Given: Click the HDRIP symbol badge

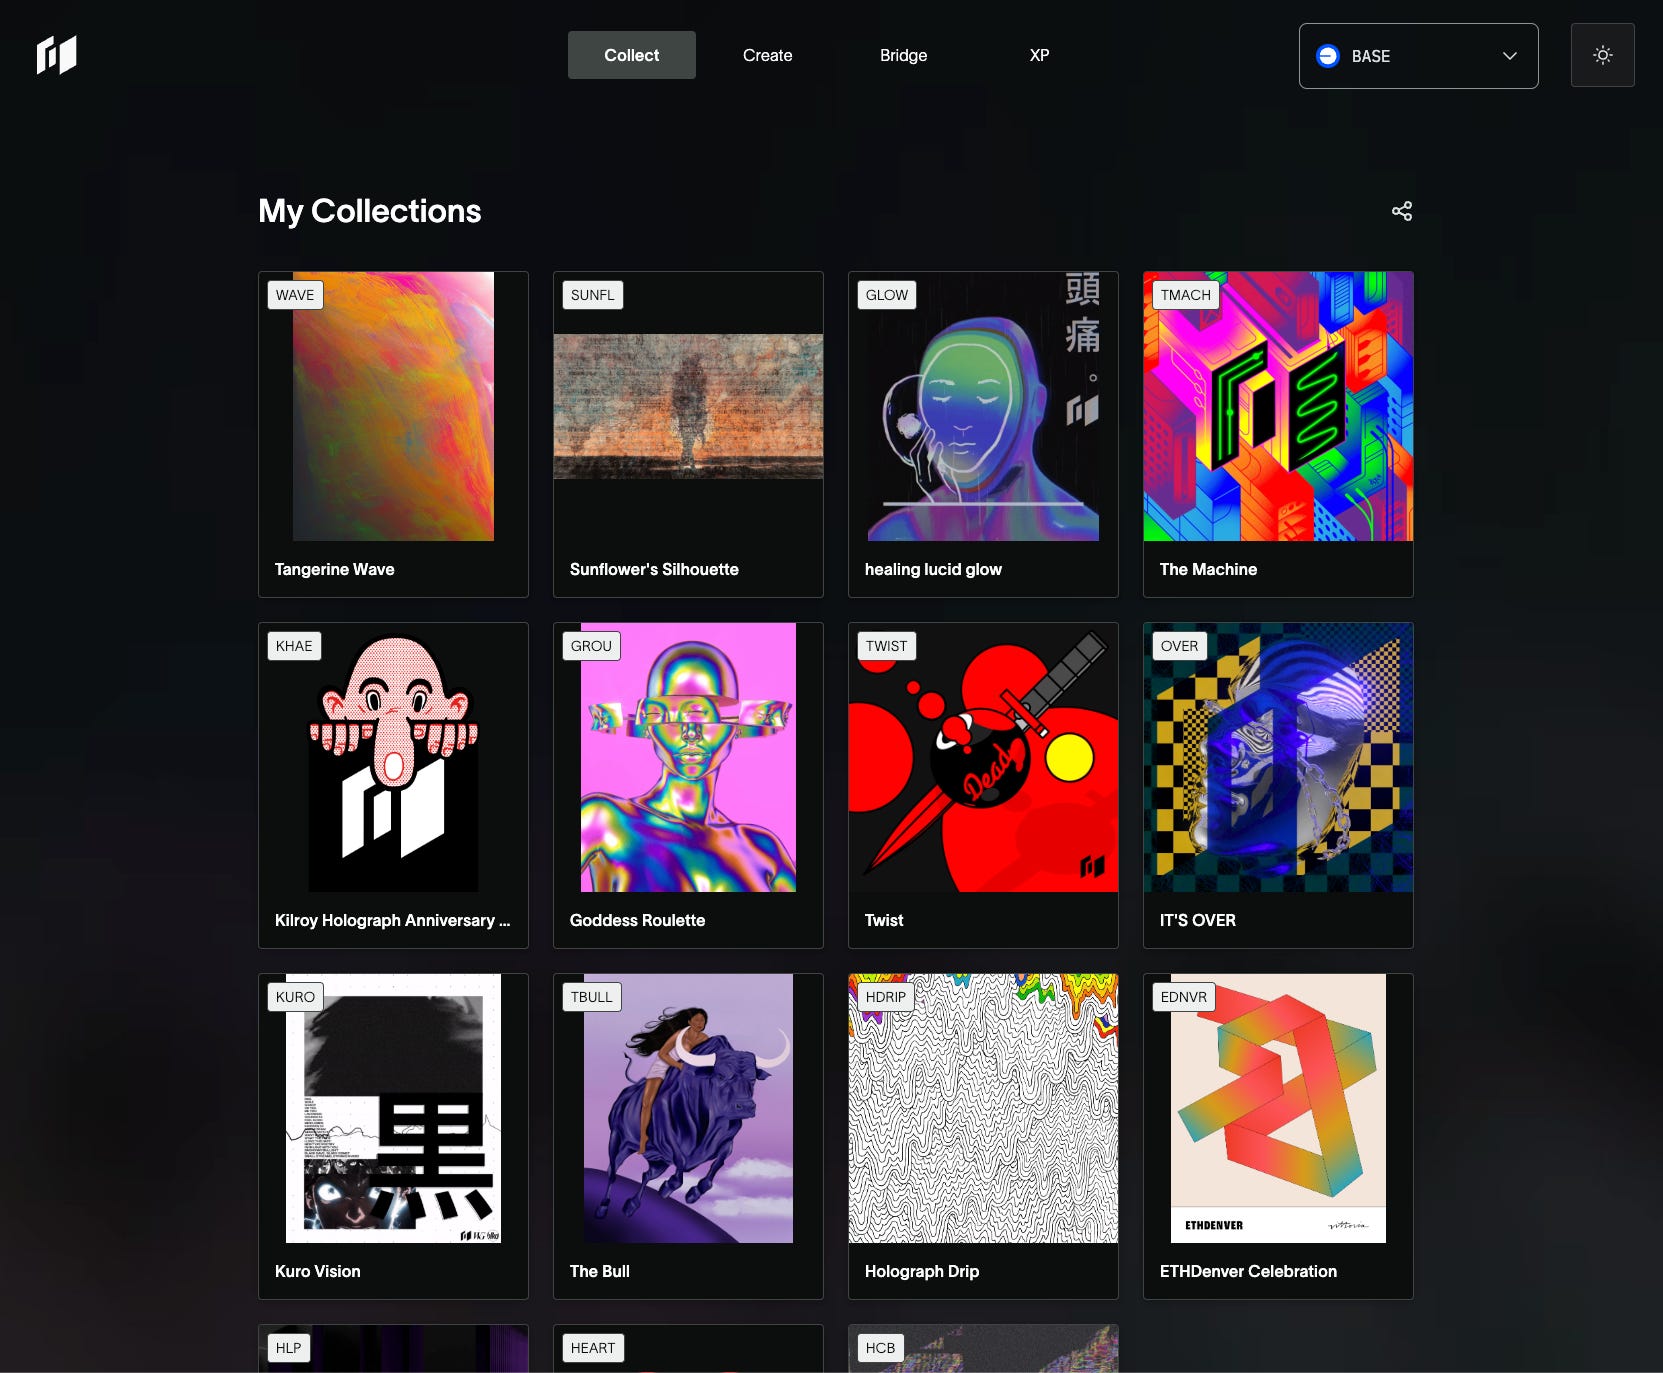Looking at the screenshot, I should tap(885, 997).
